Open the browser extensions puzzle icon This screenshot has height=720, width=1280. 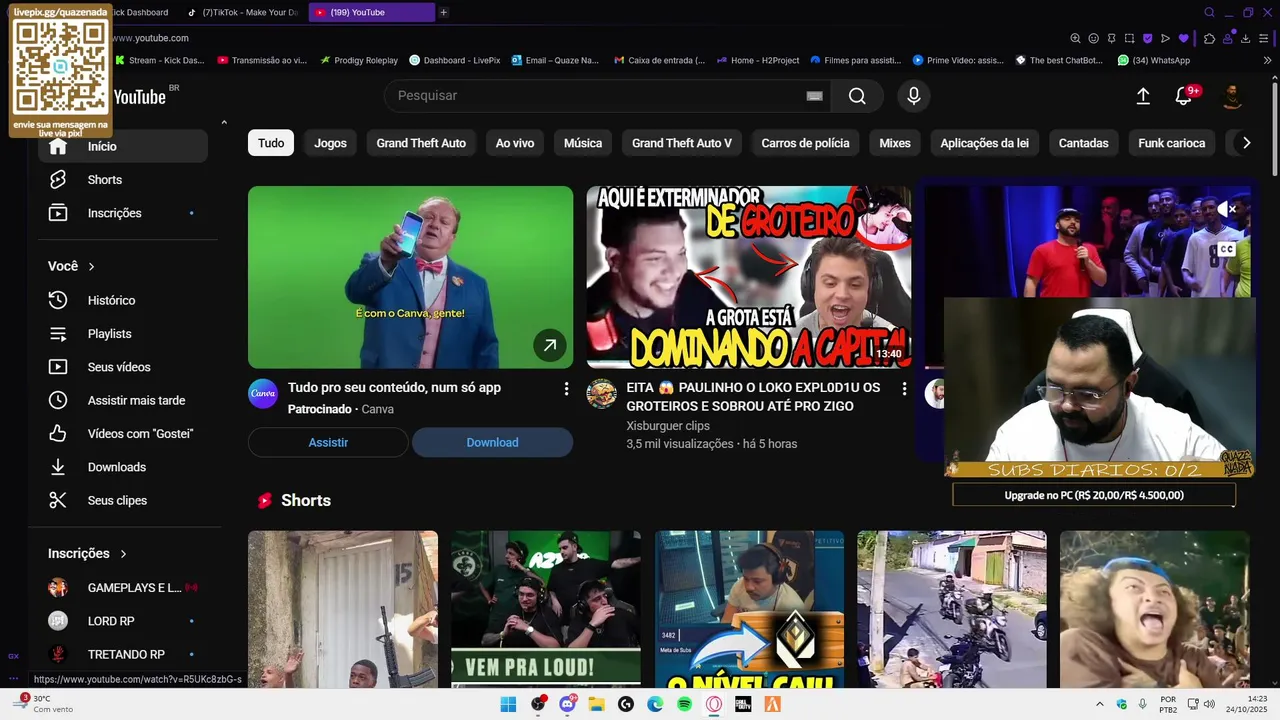coord(1209,38)
